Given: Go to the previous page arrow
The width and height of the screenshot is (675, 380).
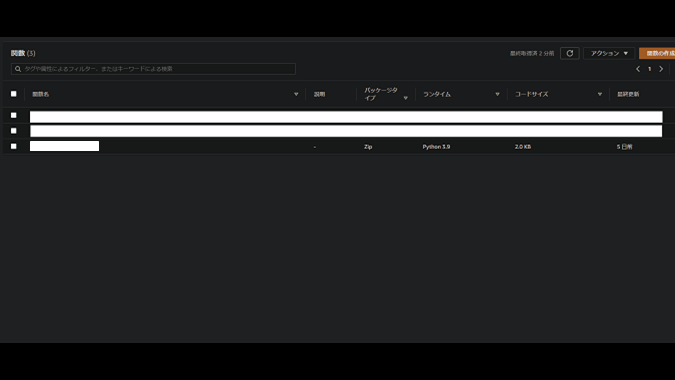Looking at the screenshot, I should point(638,69).
